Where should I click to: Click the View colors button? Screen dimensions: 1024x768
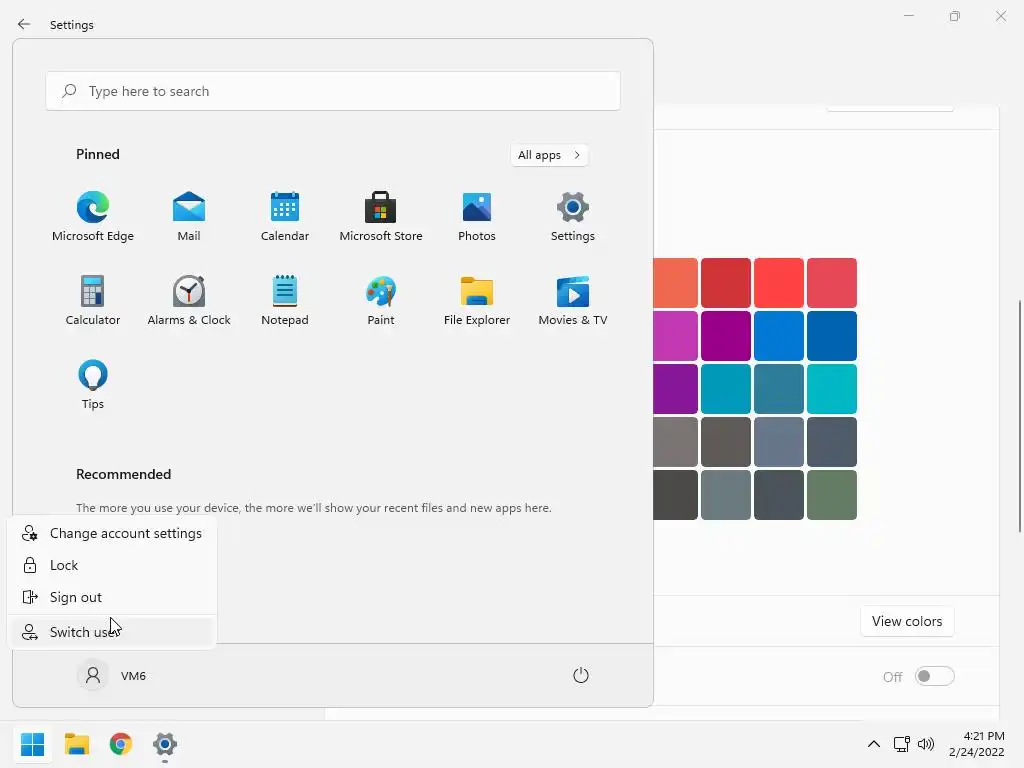point(907,622)
